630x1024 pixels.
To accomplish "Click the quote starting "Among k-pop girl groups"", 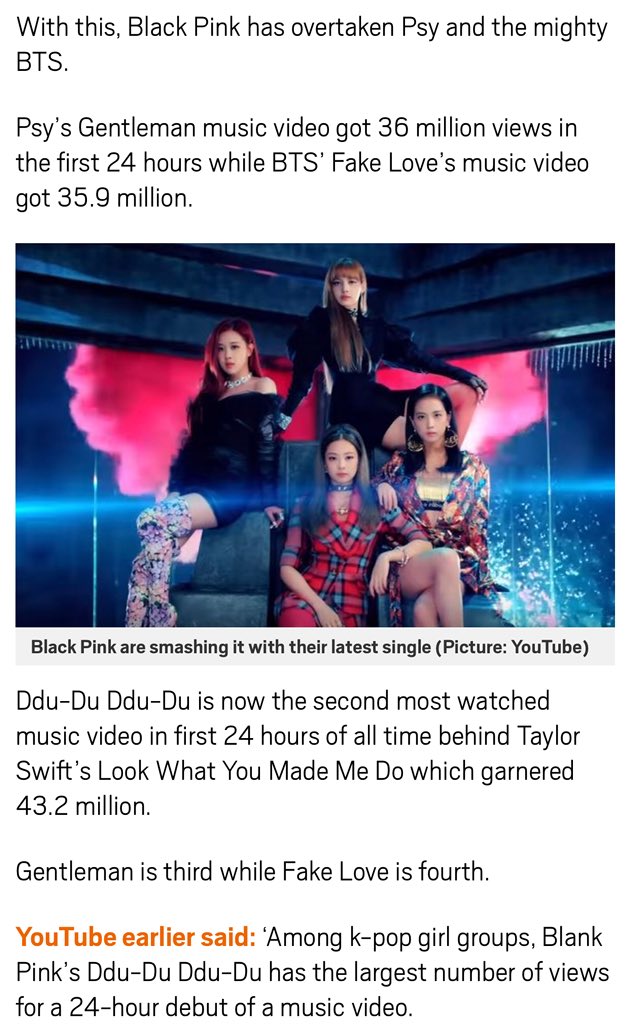I will click(312, 972).
